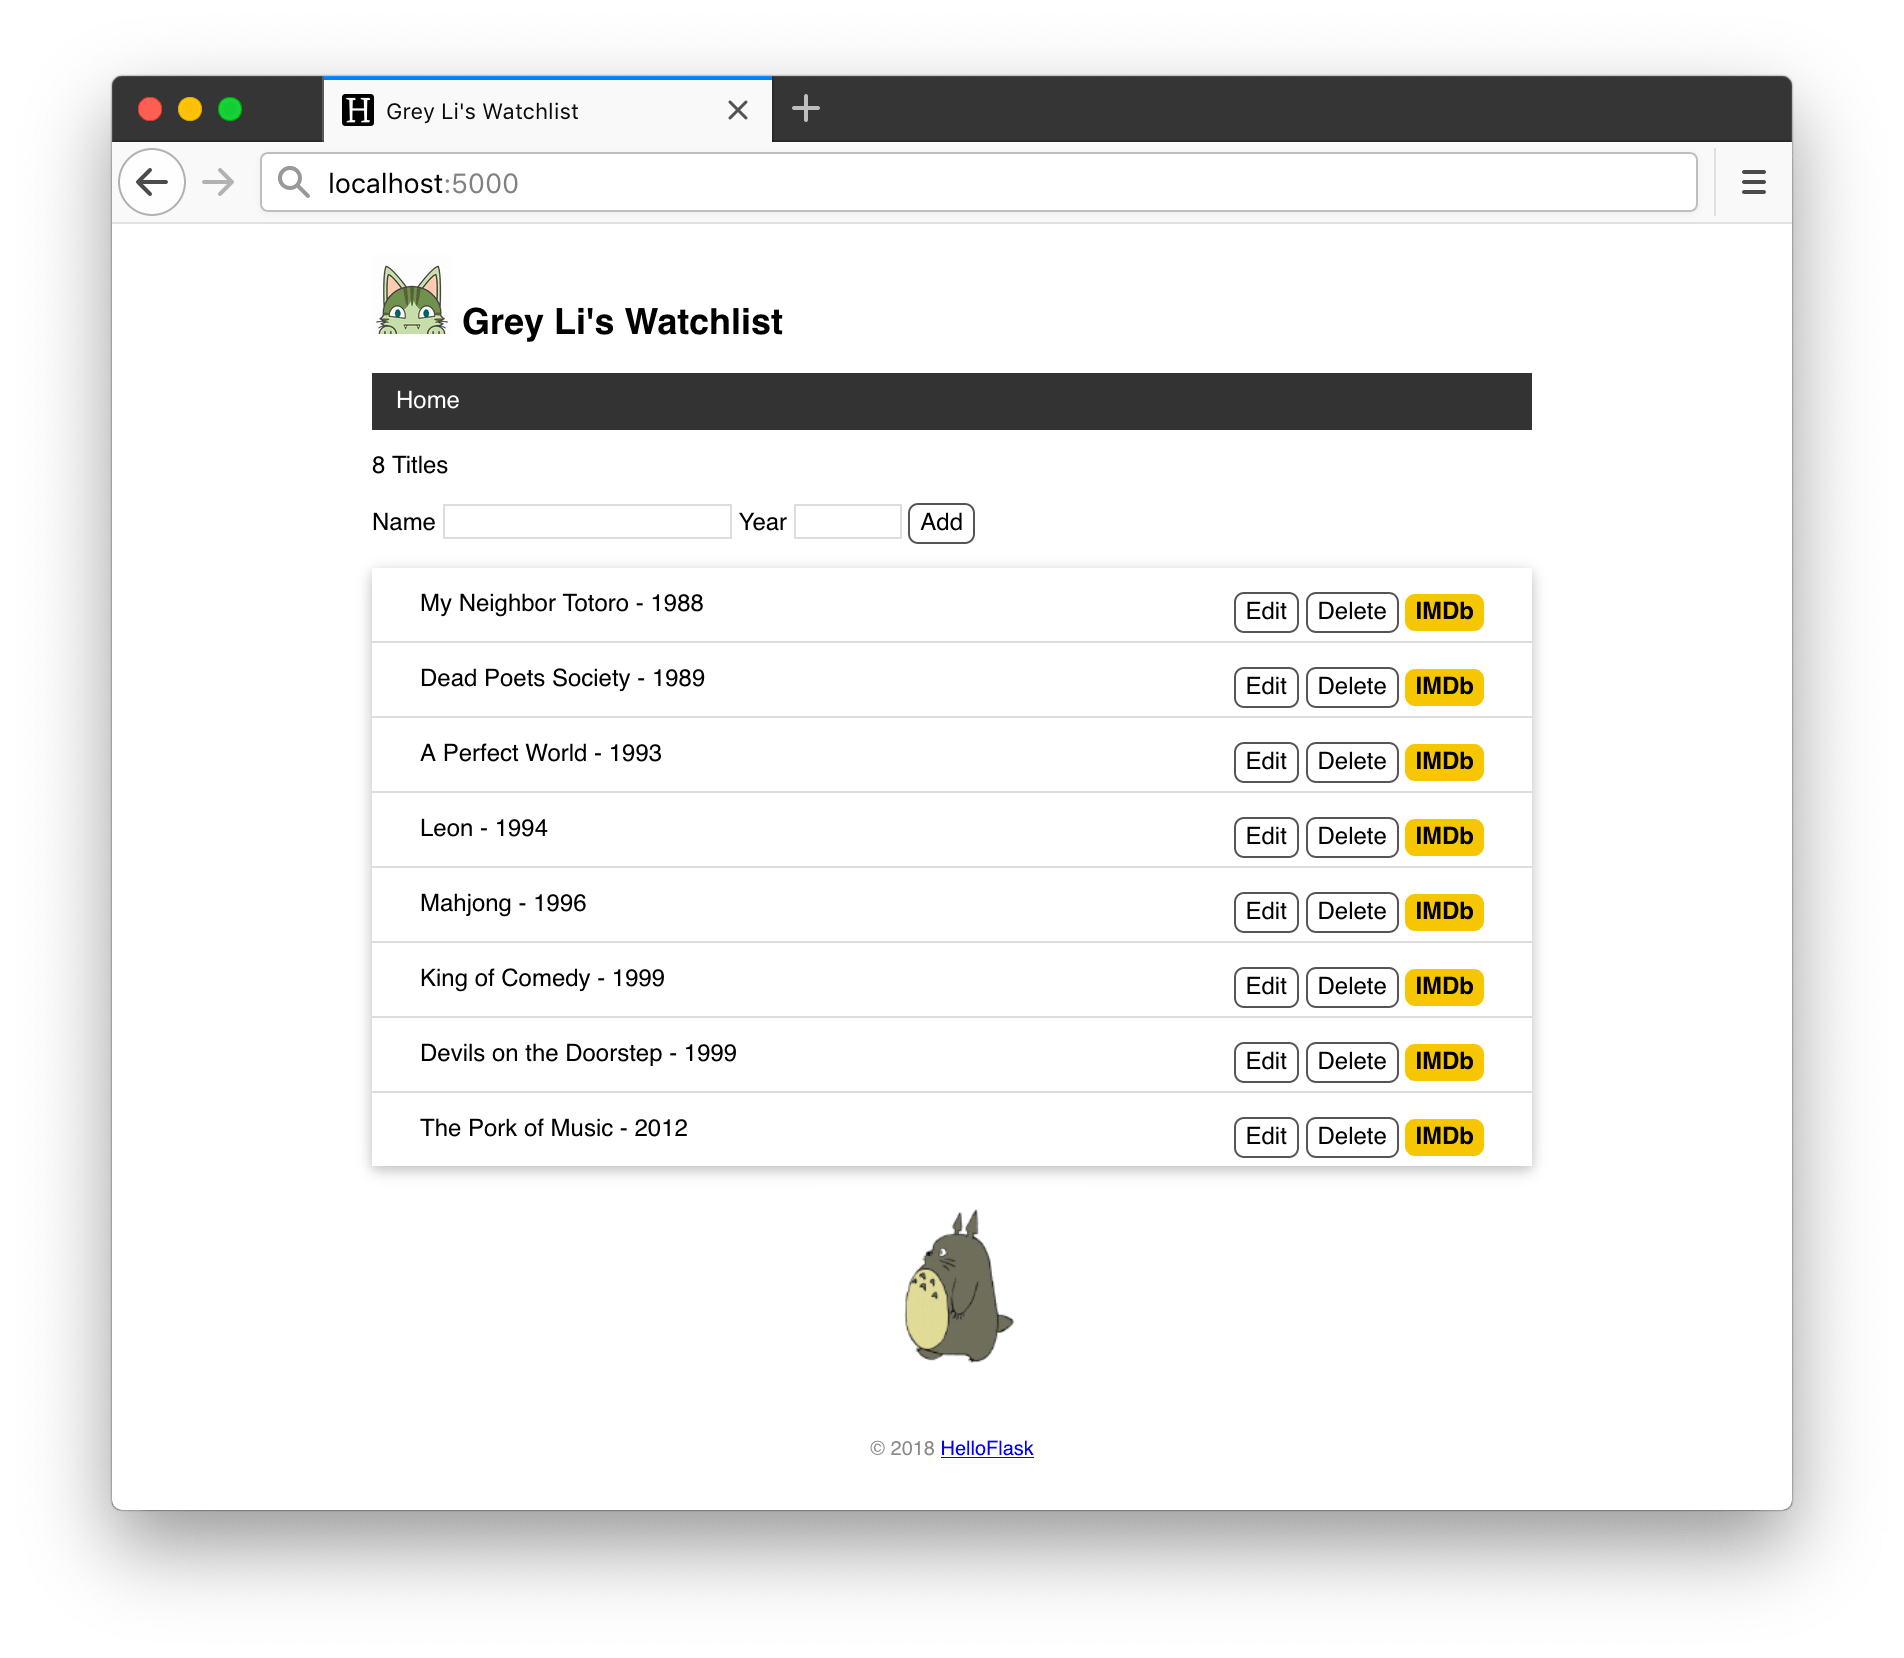Edit the My Neighbor Totoro entry
Viewport: 1904px width, 1658px height.
(x=1265, y=611)
